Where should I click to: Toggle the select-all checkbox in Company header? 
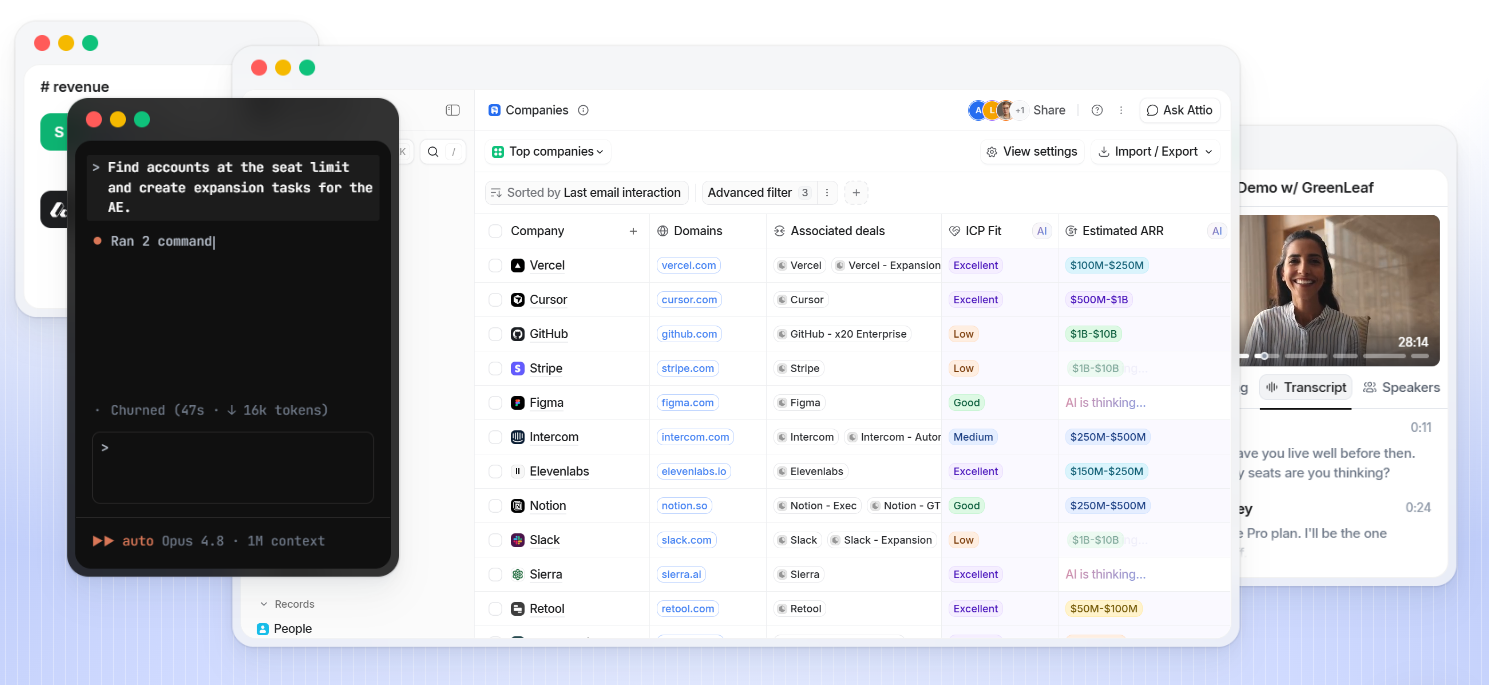point(495,231)
